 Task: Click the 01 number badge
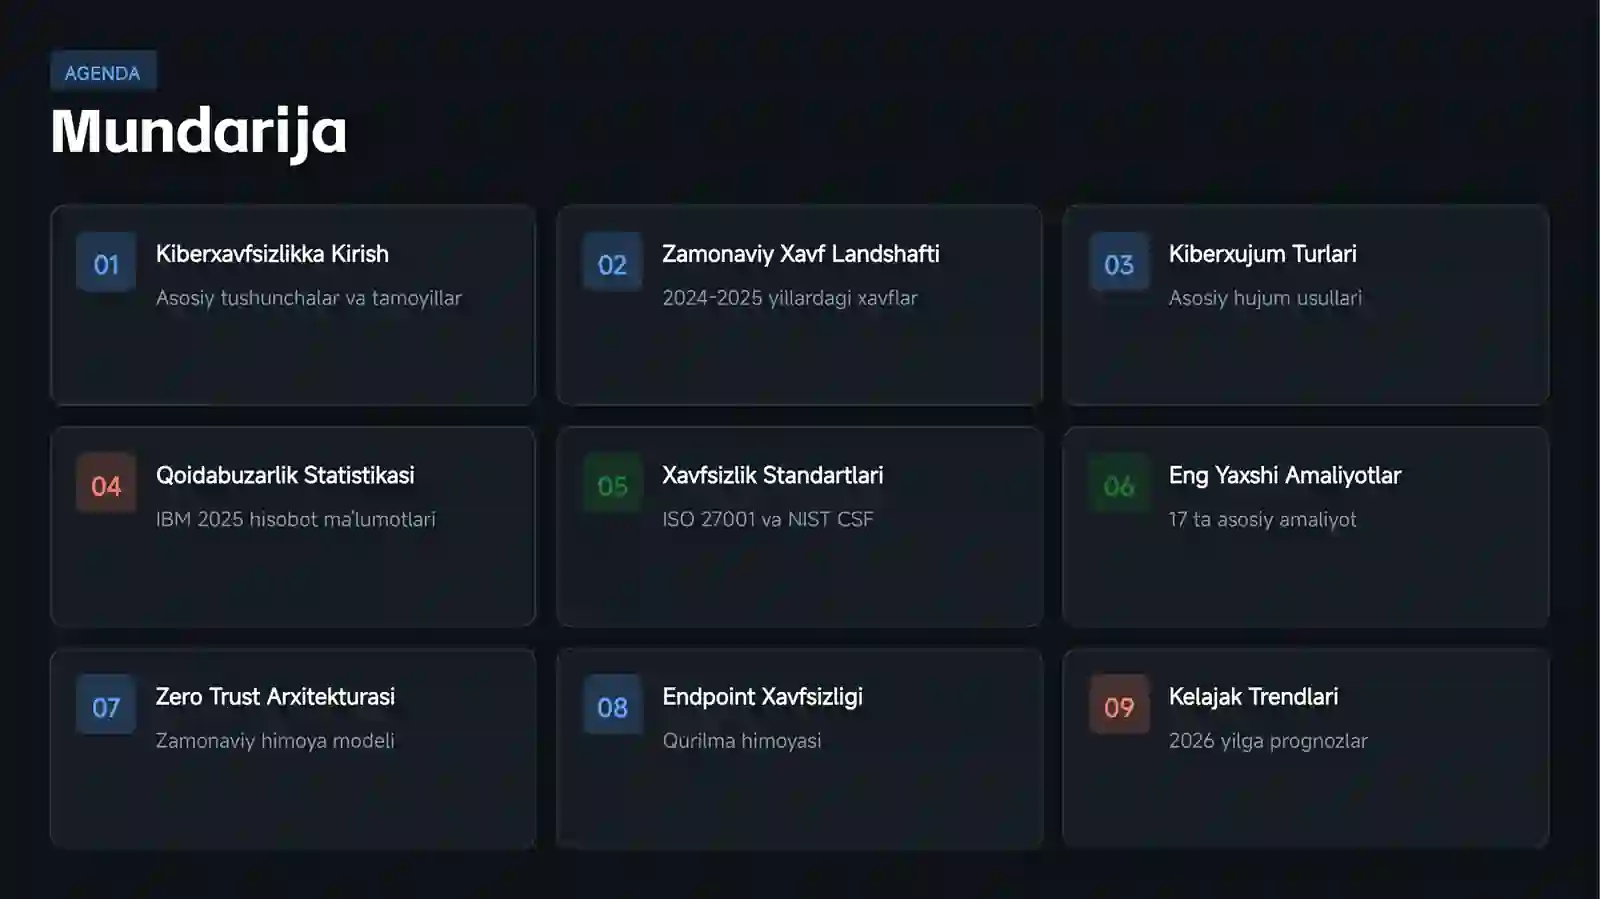pos(106,263)
